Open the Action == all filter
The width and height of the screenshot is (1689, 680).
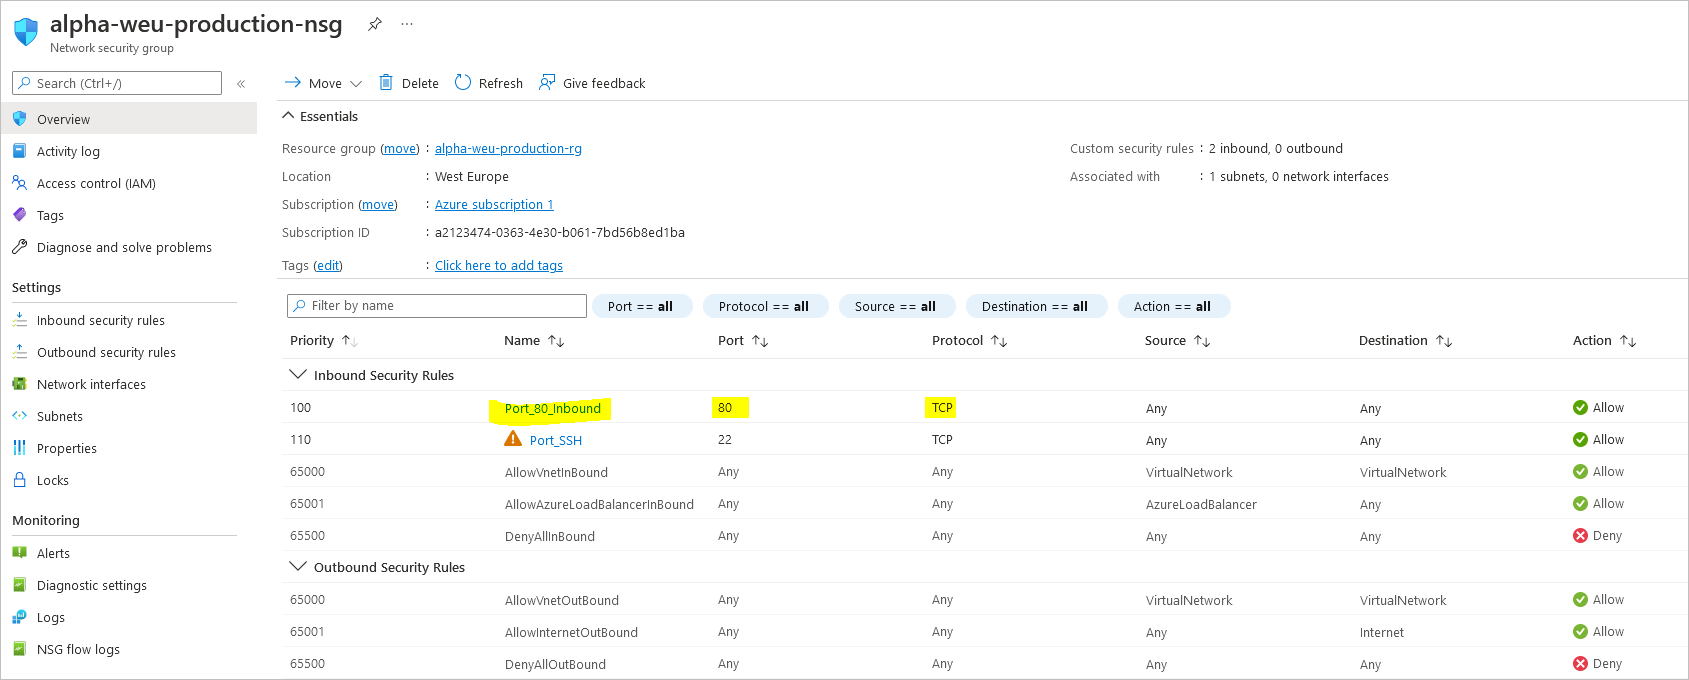pos(1174,306)
